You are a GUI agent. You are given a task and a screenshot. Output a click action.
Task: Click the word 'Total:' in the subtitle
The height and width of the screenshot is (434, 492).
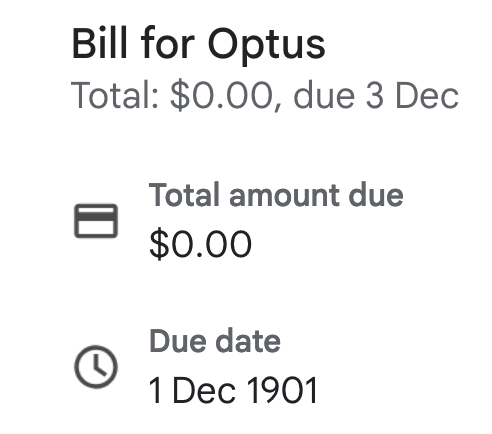coord(115,95)
